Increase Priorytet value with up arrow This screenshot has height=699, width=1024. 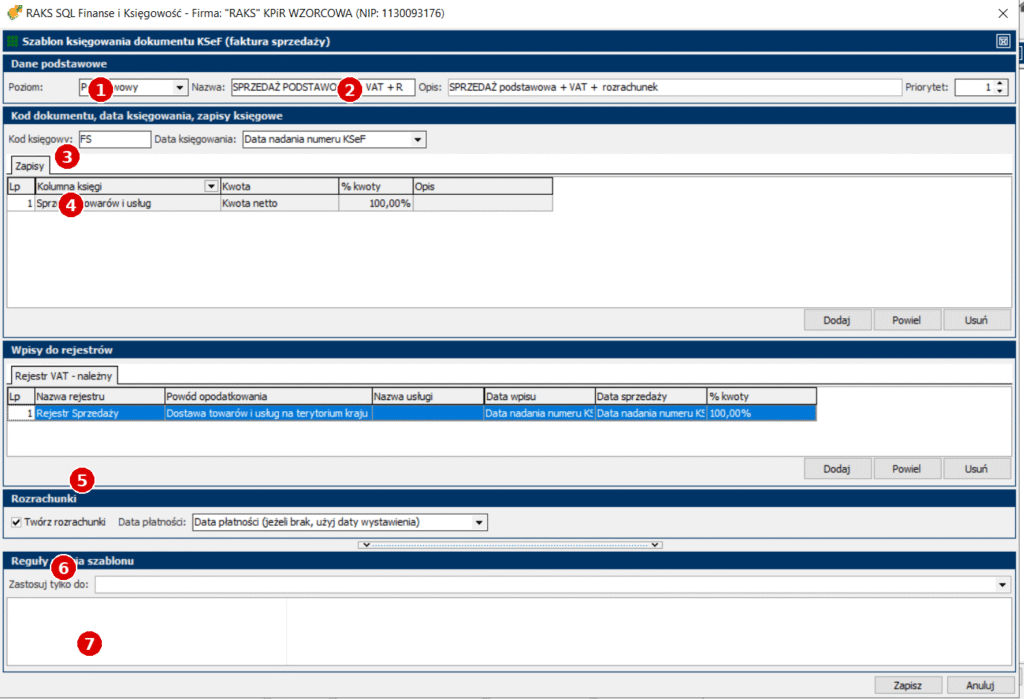(x=1000, y=83)
